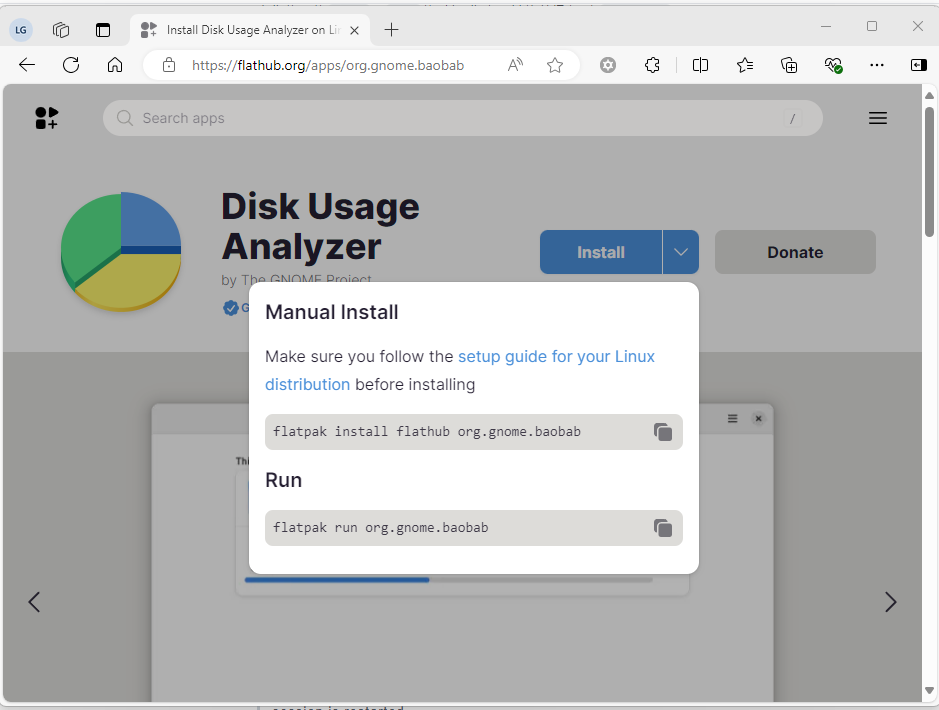Click the blue Install button
Screen dimensions: 939x710
[601, 252]
